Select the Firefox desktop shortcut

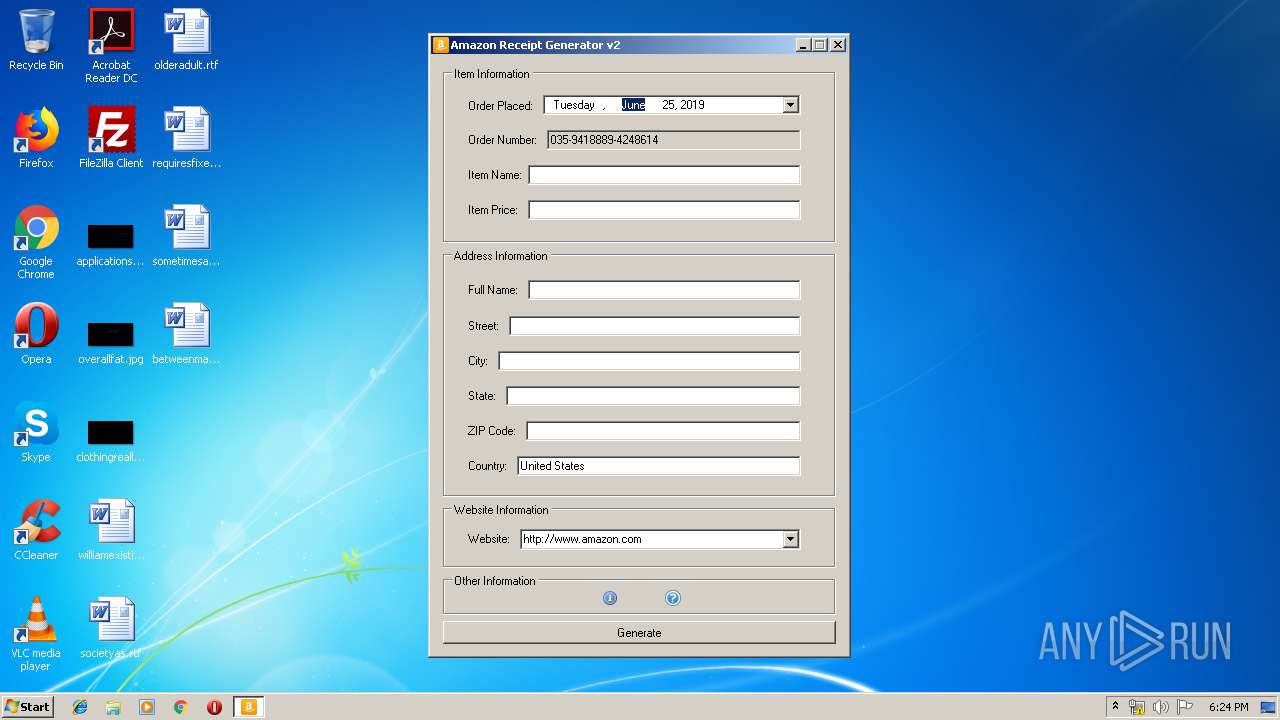36,138
